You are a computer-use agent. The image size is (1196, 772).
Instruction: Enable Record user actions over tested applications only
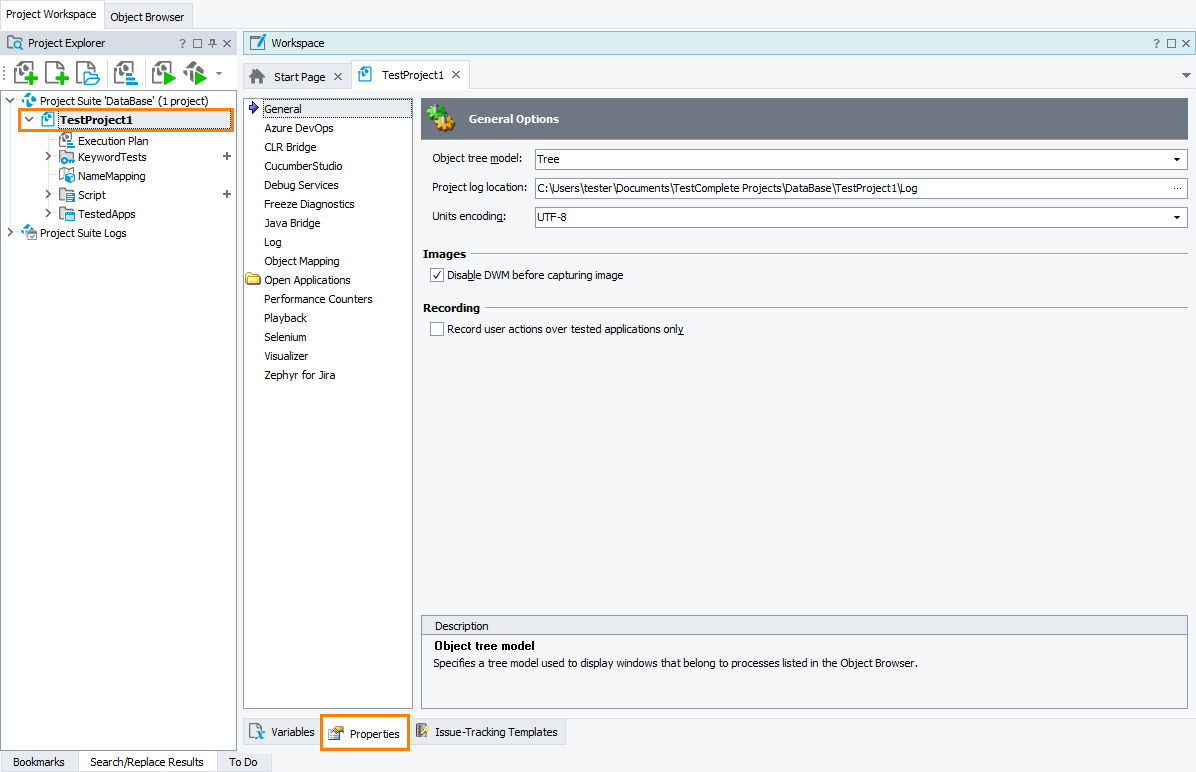(437, 328)
